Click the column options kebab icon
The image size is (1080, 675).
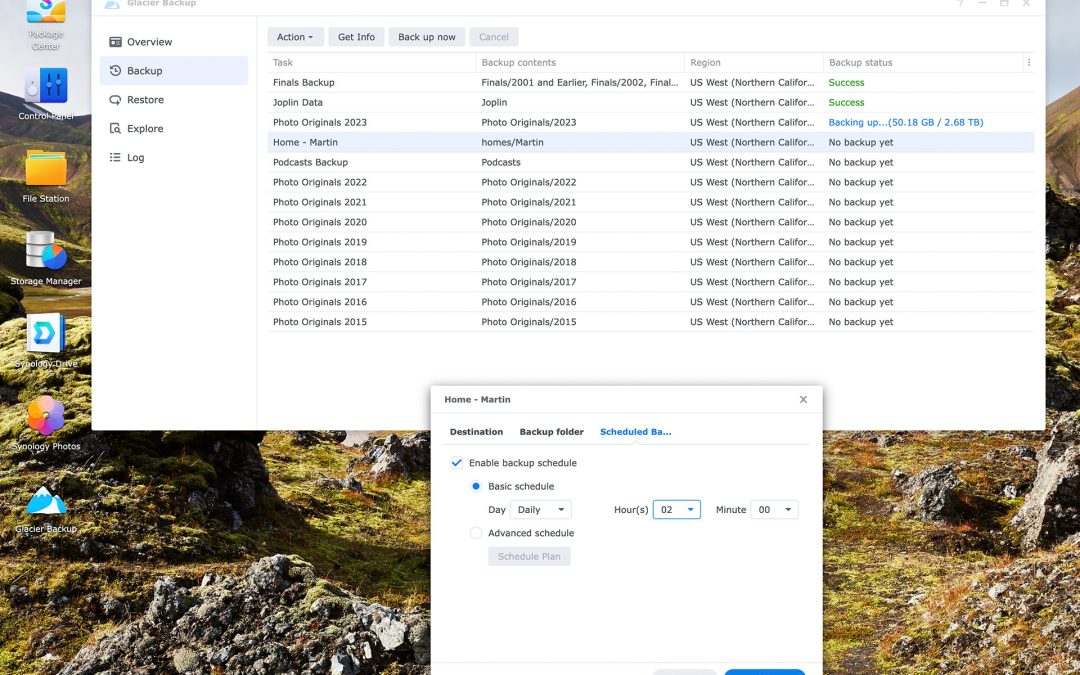[x=1029, y=62]
